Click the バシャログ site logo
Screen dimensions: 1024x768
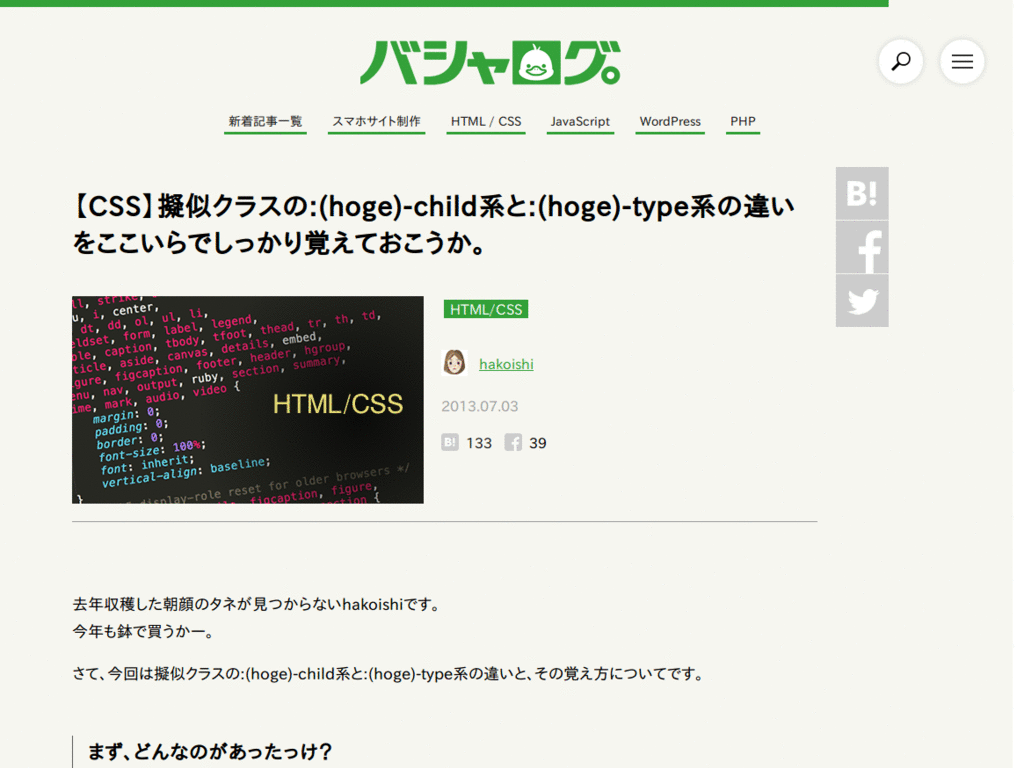[x=490, y=63]
